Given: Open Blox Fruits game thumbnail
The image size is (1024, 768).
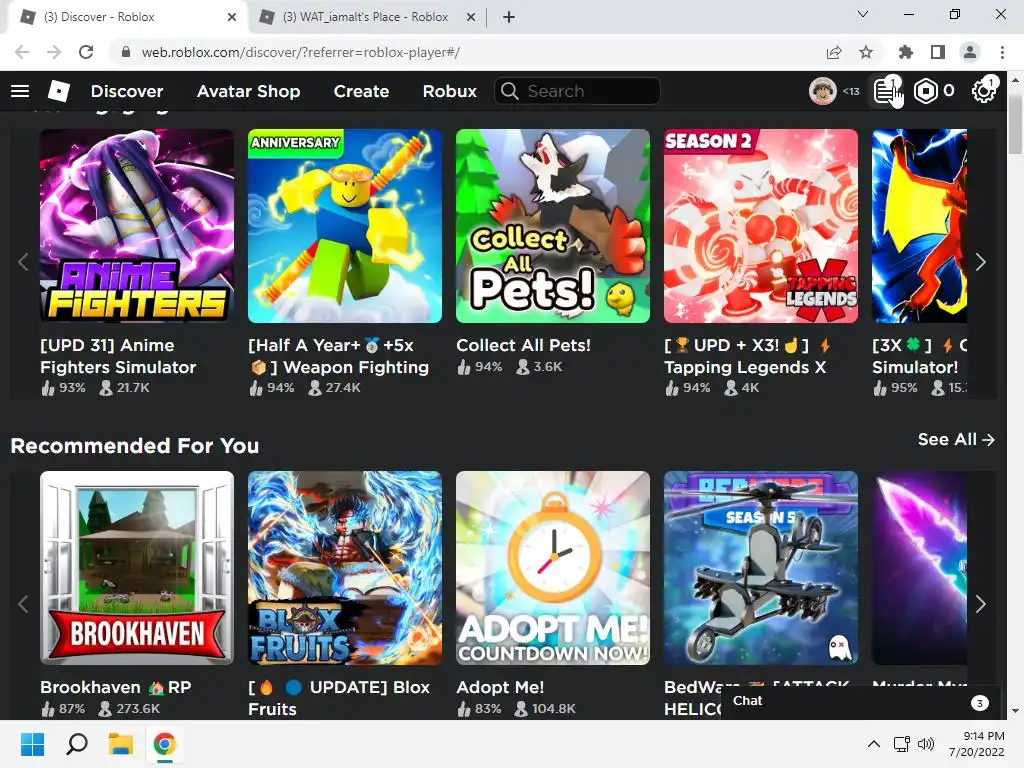Looking at the screenshot, I should point(345,568).
